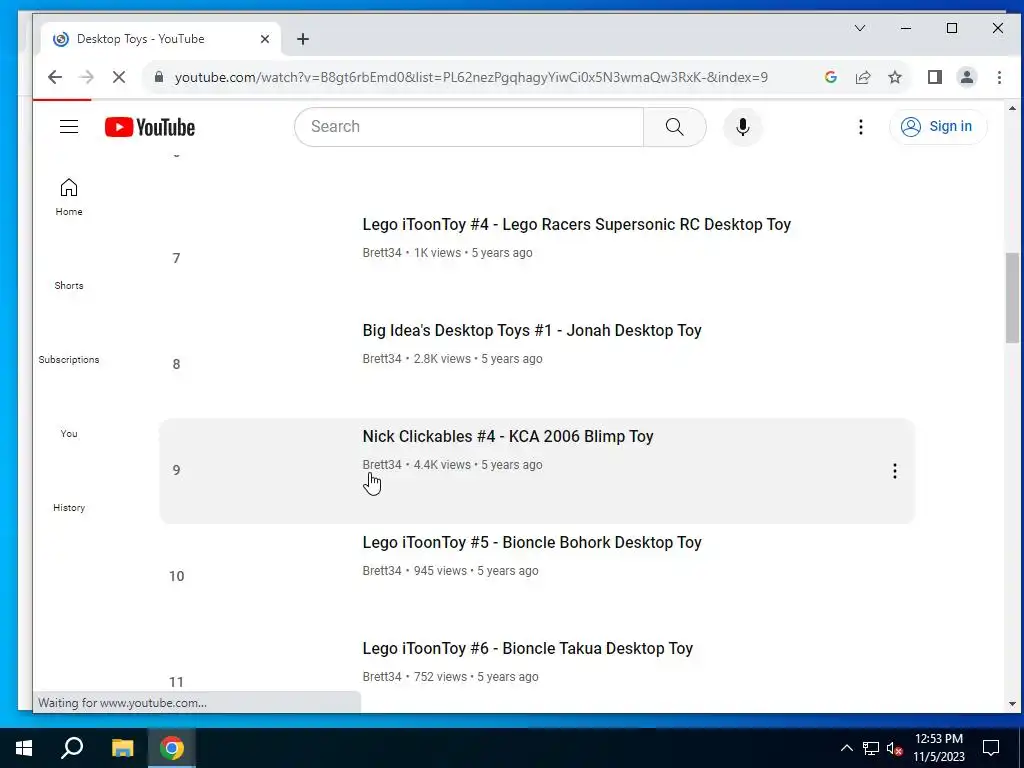Open Brett34 channel under Big Idea's video
1024x768 pixels.
click(382, 359)
